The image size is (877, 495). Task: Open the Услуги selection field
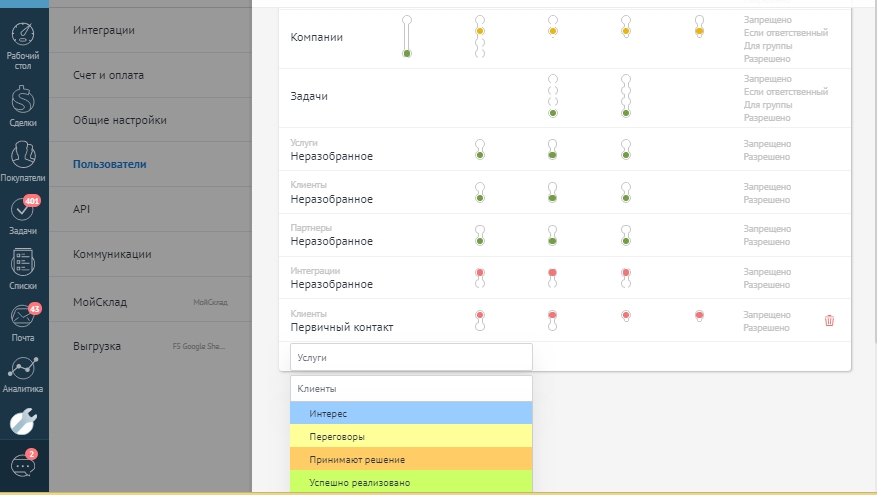[411, 357]
